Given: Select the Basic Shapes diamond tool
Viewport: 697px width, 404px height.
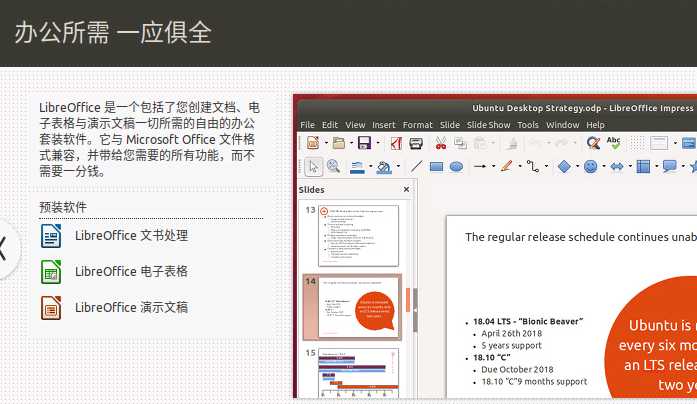Looking at the screenshot, I should coord(564,167).
